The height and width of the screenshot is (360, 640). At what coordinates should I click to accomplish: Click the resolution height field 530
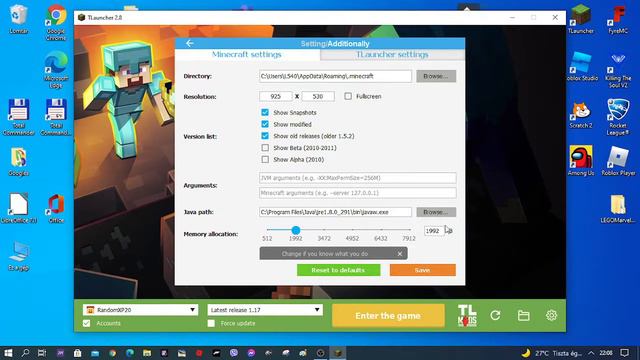318,96
